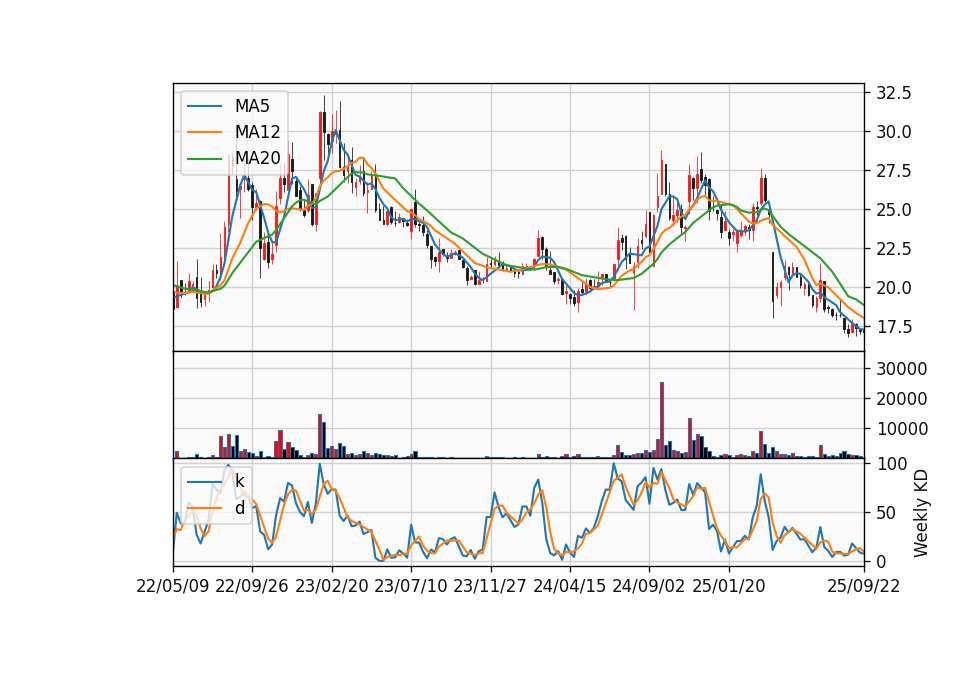The height and width of the screenshot is (690, 960).
Task: Click the 20.0 price axis tick
Action: point(894,288)
